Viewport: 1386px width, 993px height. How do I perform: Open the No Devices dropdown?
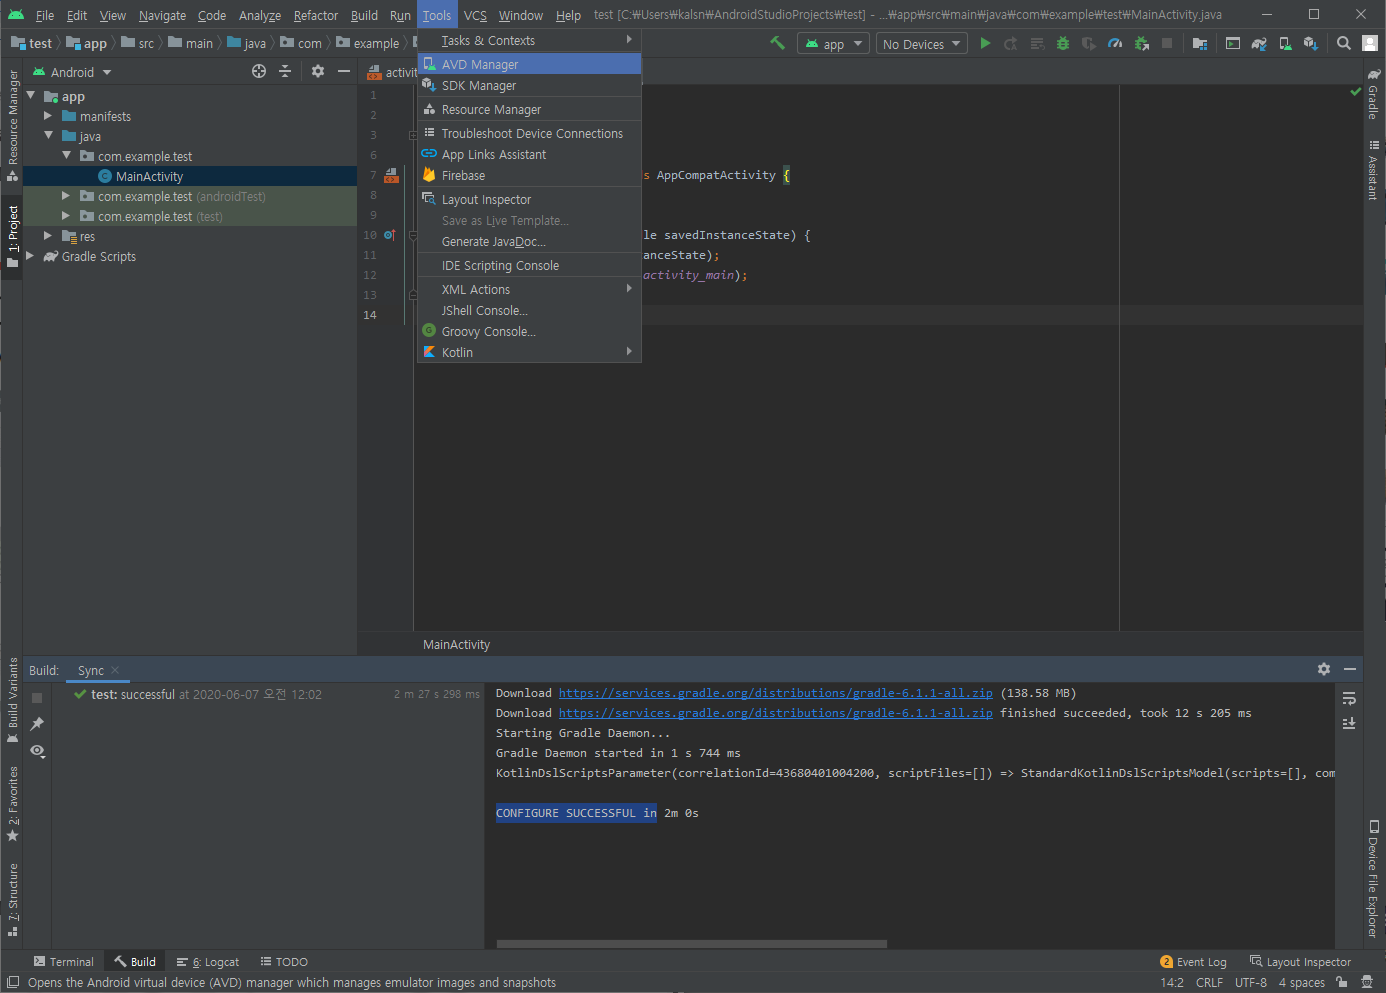[922, 44]
